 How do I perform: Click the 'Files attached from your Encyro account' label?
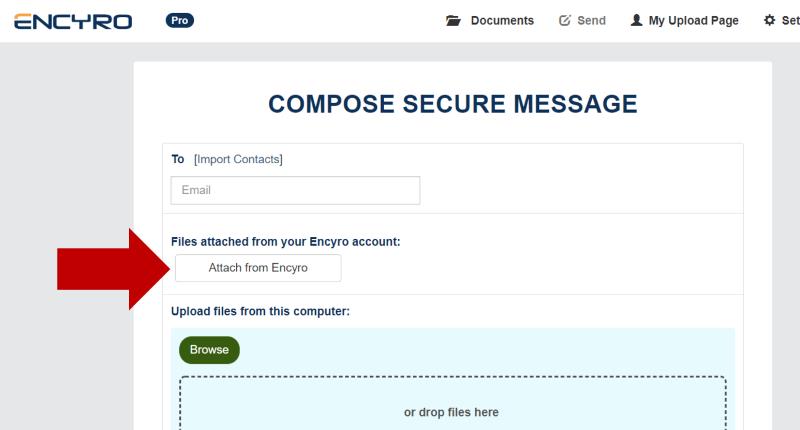click(286, 242)
